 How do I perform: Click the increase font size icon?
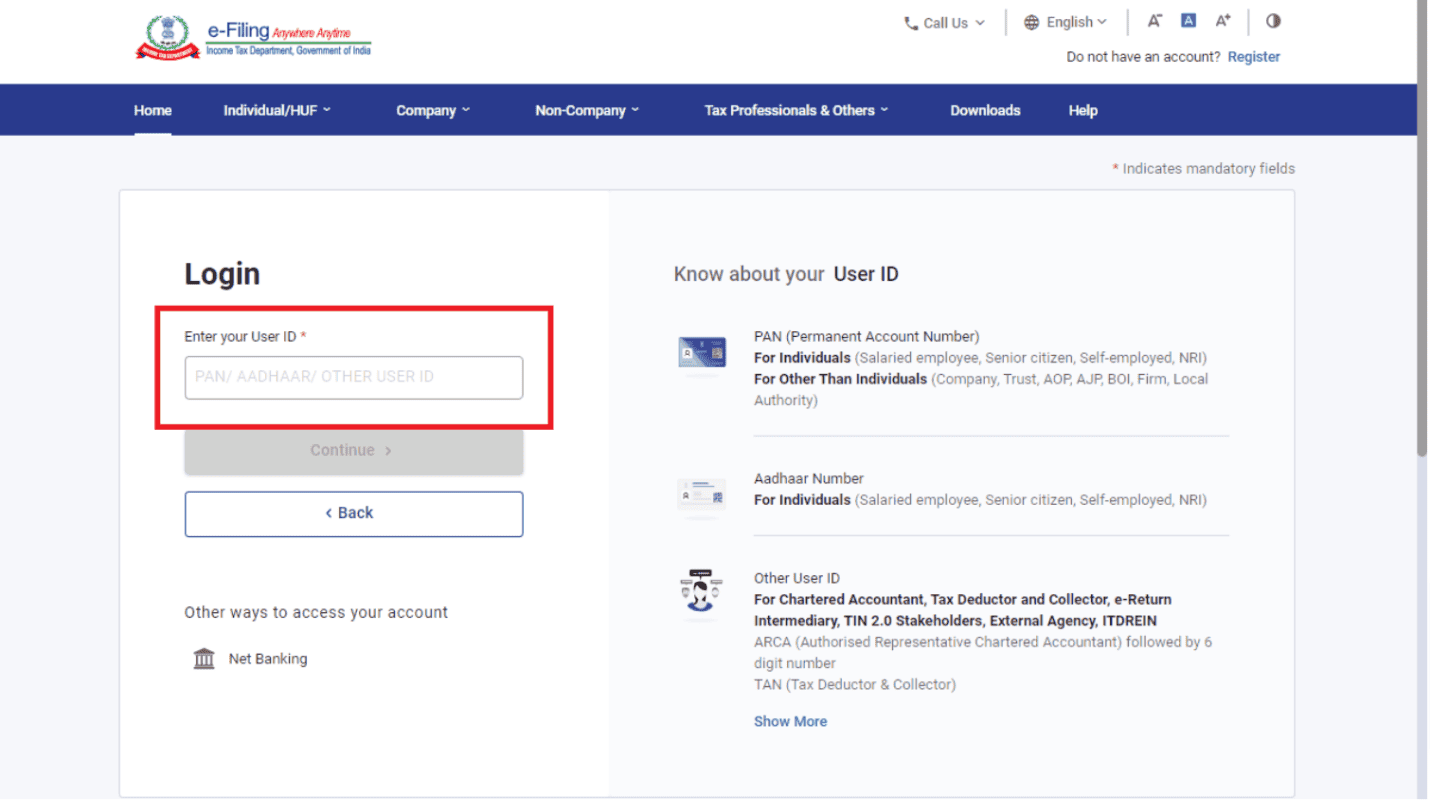pos(1222,20)
